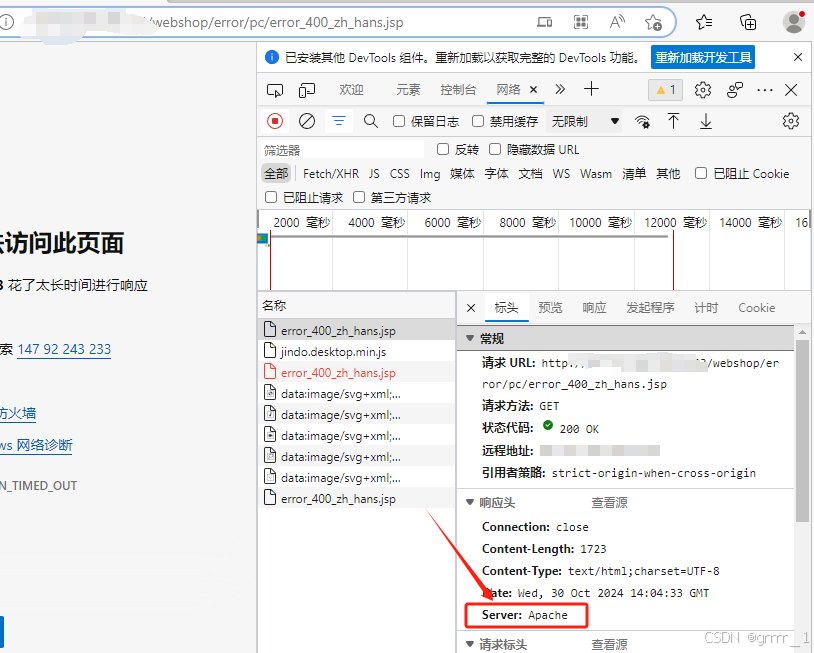Enable the 保留日志 checkbox
Screen dimensions: 814x653
tap(399, 121)
